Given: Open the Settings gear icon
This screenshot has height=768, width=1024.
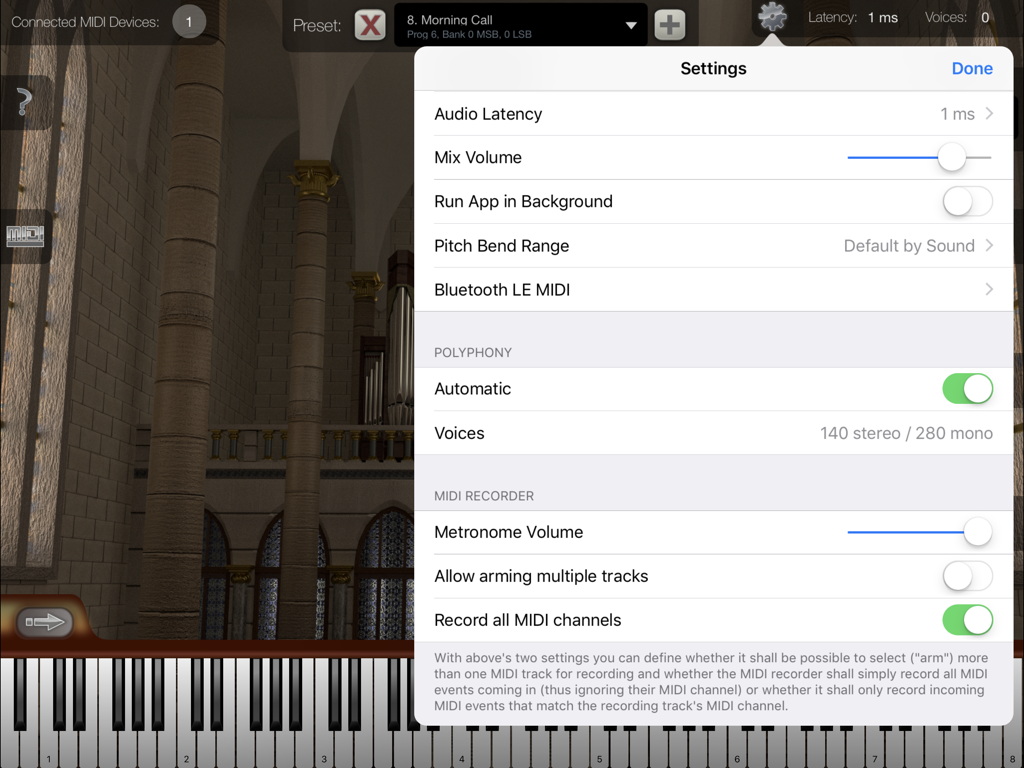Looking at the screenshot, I should 772,17.
